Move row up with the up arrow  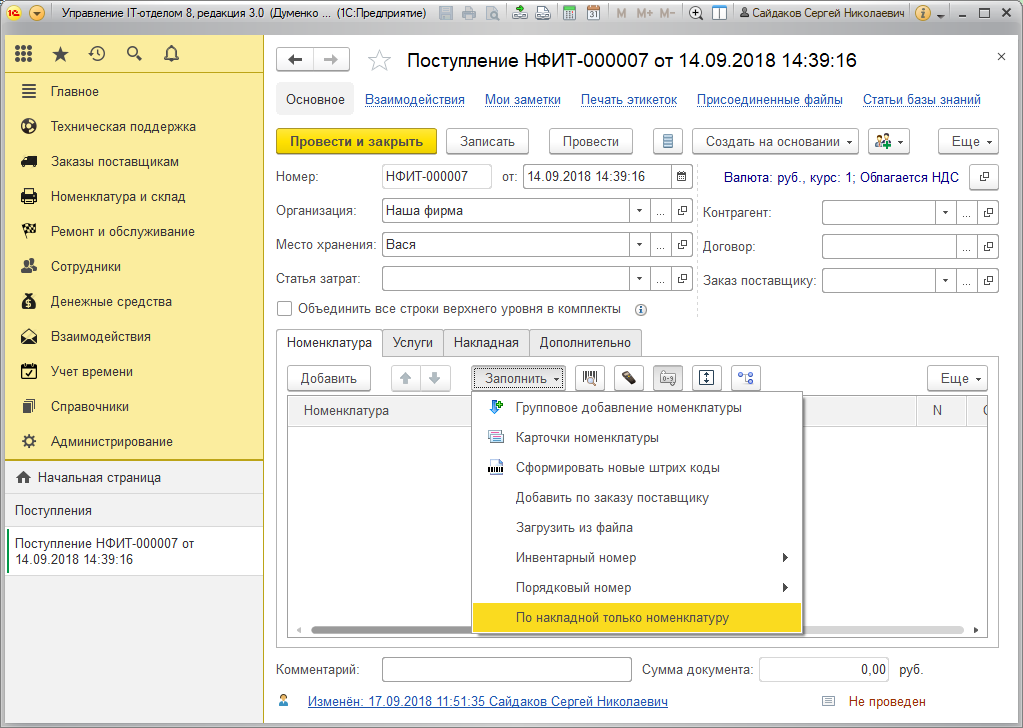(x=406, y=378)
